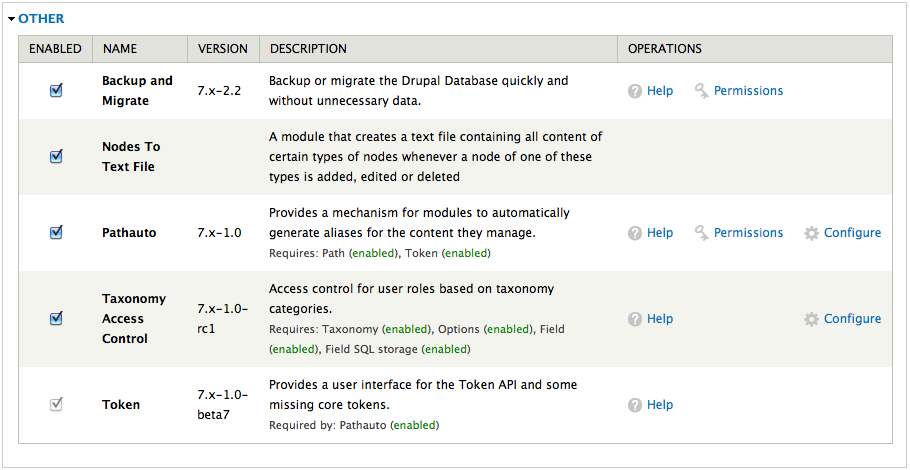Click the gear icon in Pathauto row

(x=811, y=233)
